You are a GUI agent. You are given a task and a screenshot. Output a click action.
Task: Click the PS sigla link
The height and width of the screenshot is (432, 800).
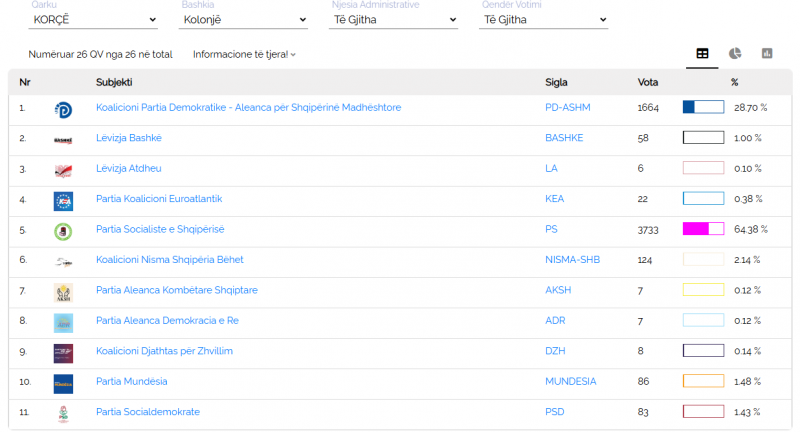coord(552,229)
